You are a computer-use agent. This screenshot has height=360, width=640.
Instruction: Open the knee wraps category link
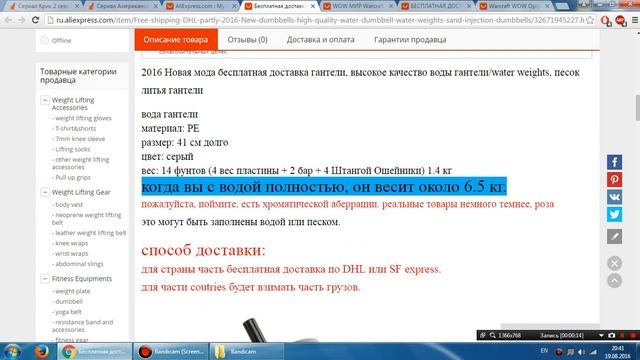click(71, 243)
